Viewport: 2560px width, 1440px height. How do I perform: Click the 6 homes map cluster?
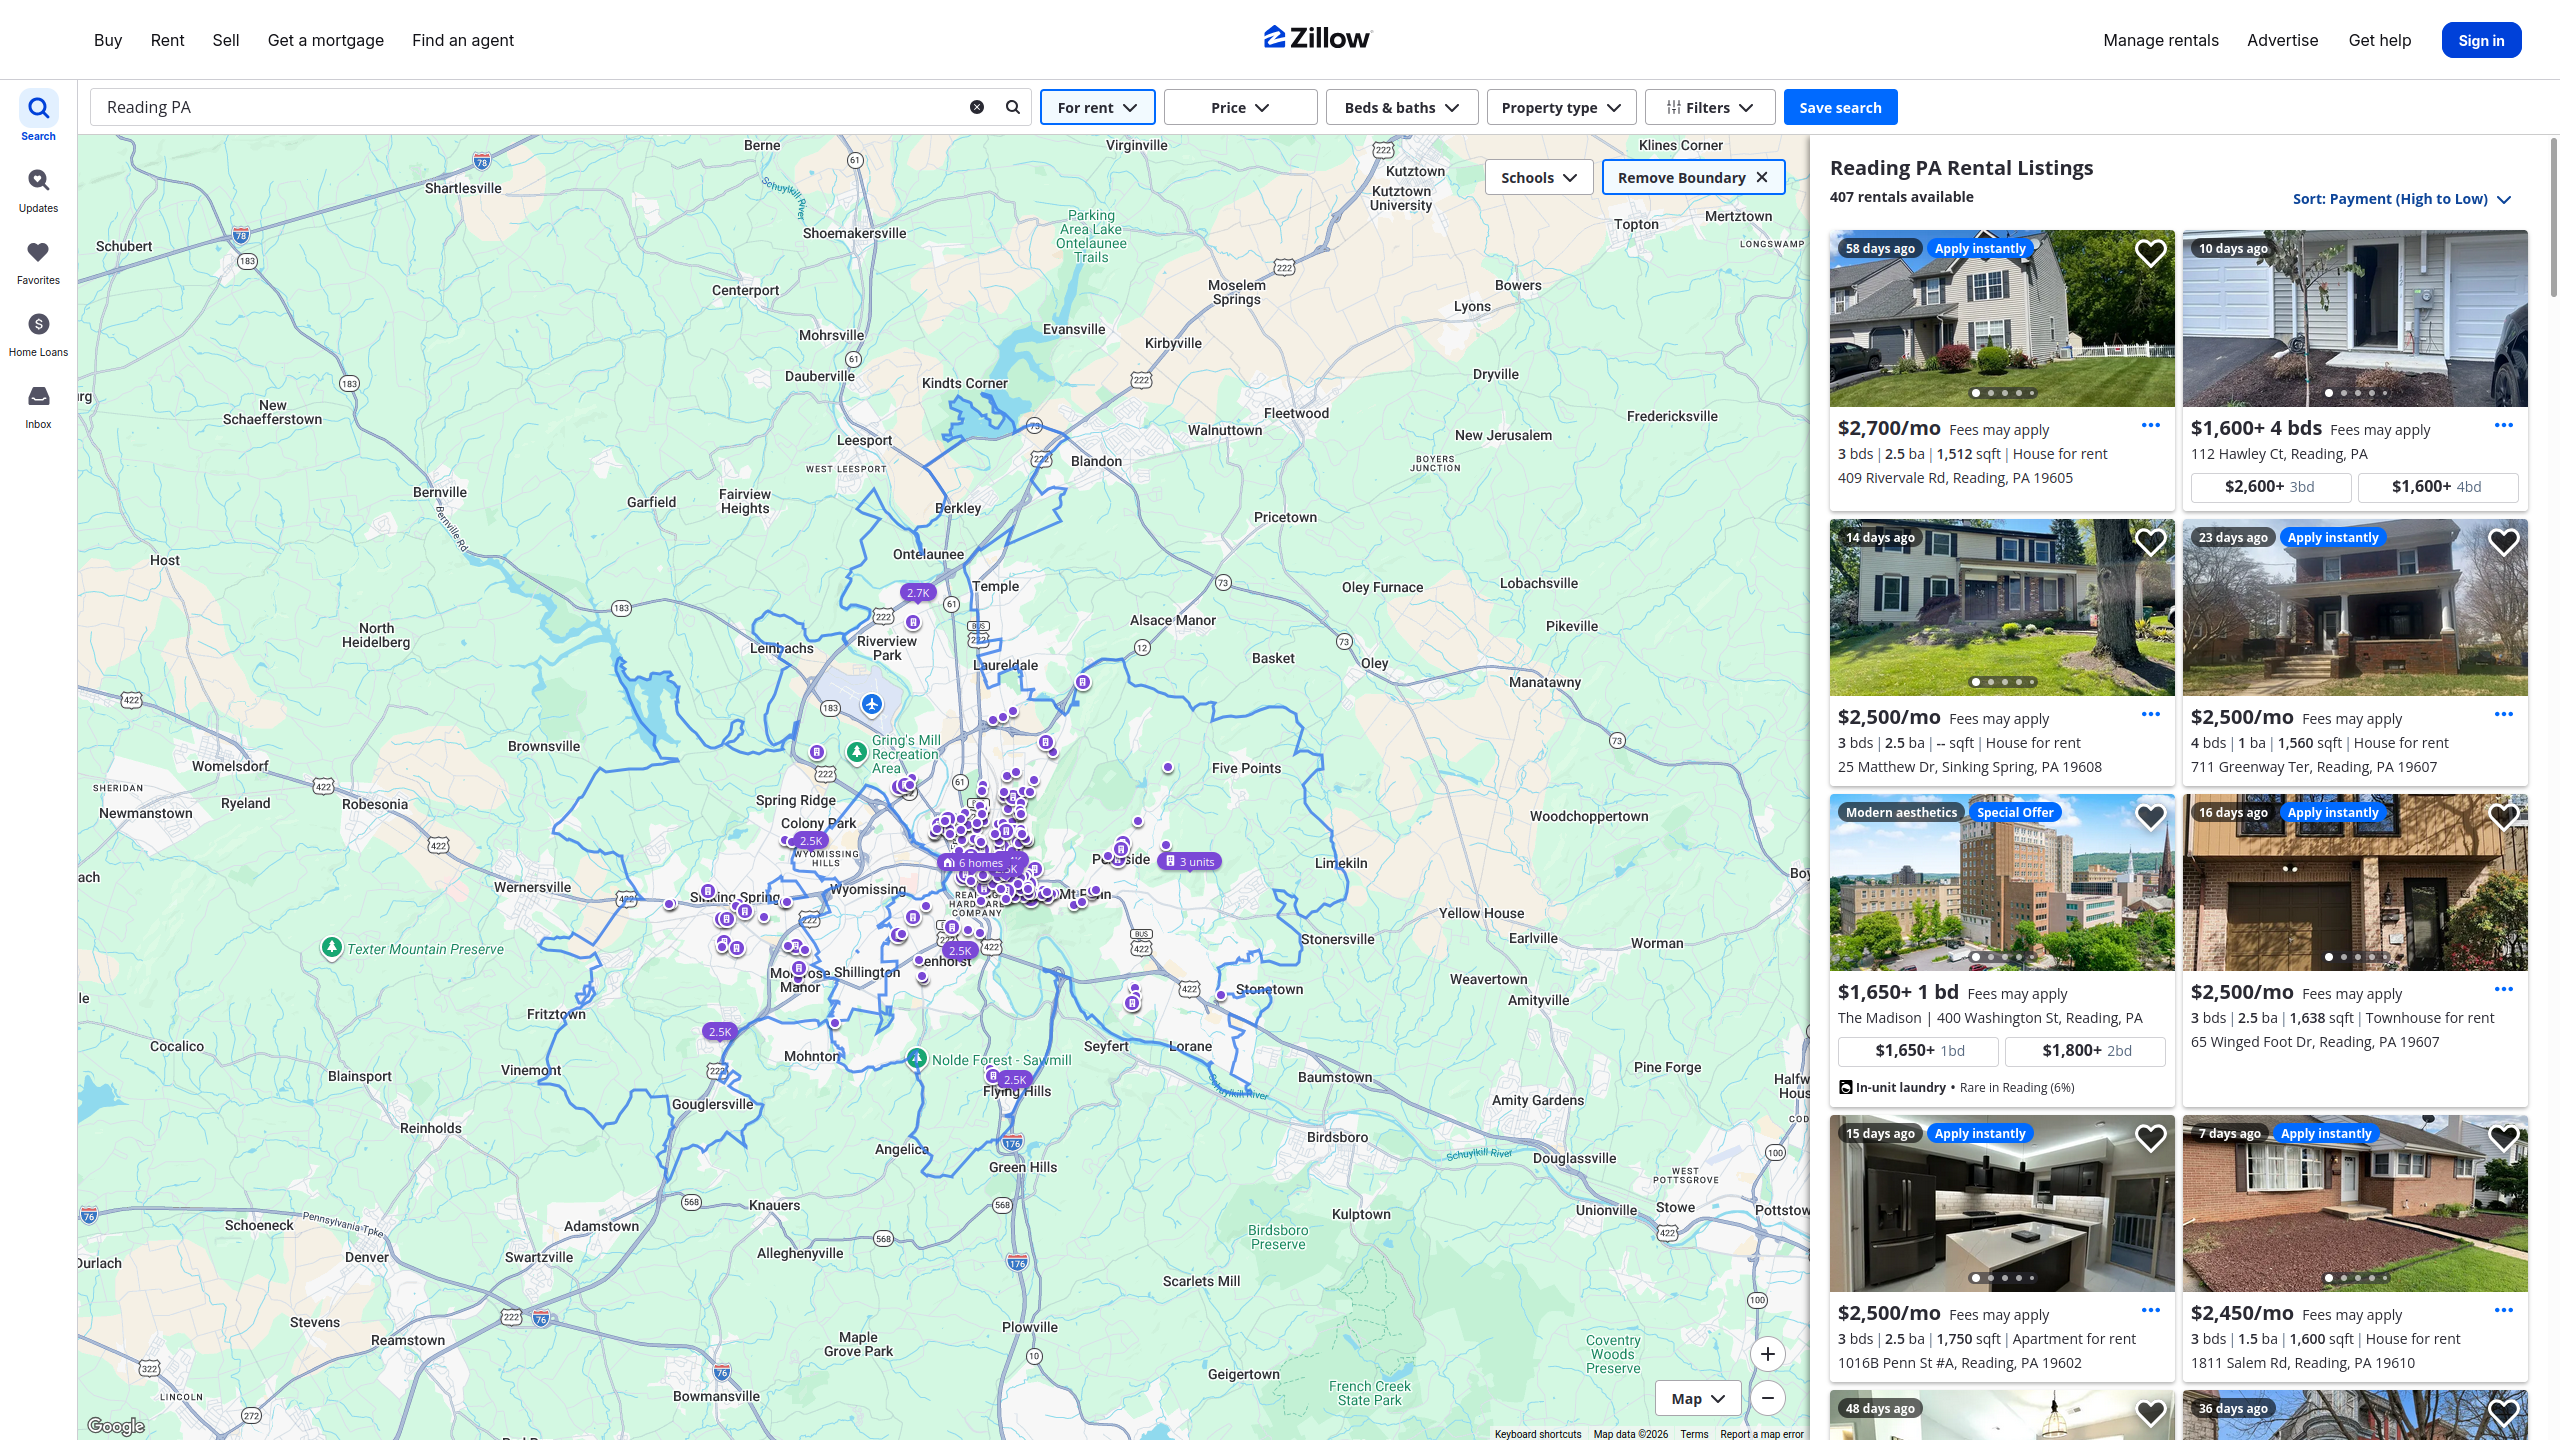tap(973, 862)
